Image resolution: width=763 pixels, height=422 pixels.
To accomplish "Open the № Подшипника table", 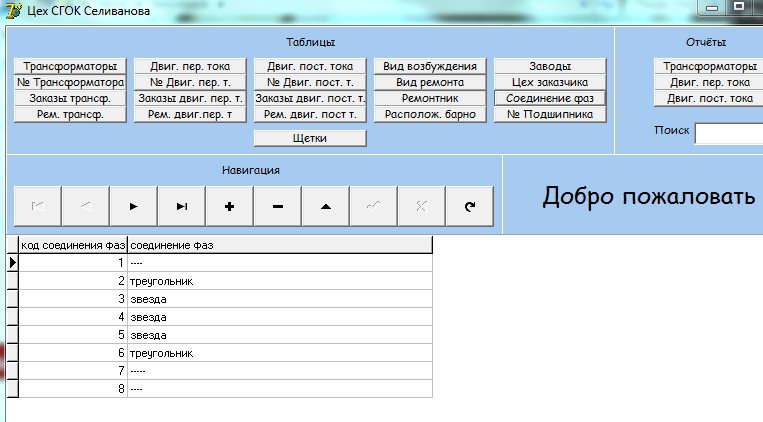I will [550, 114].
